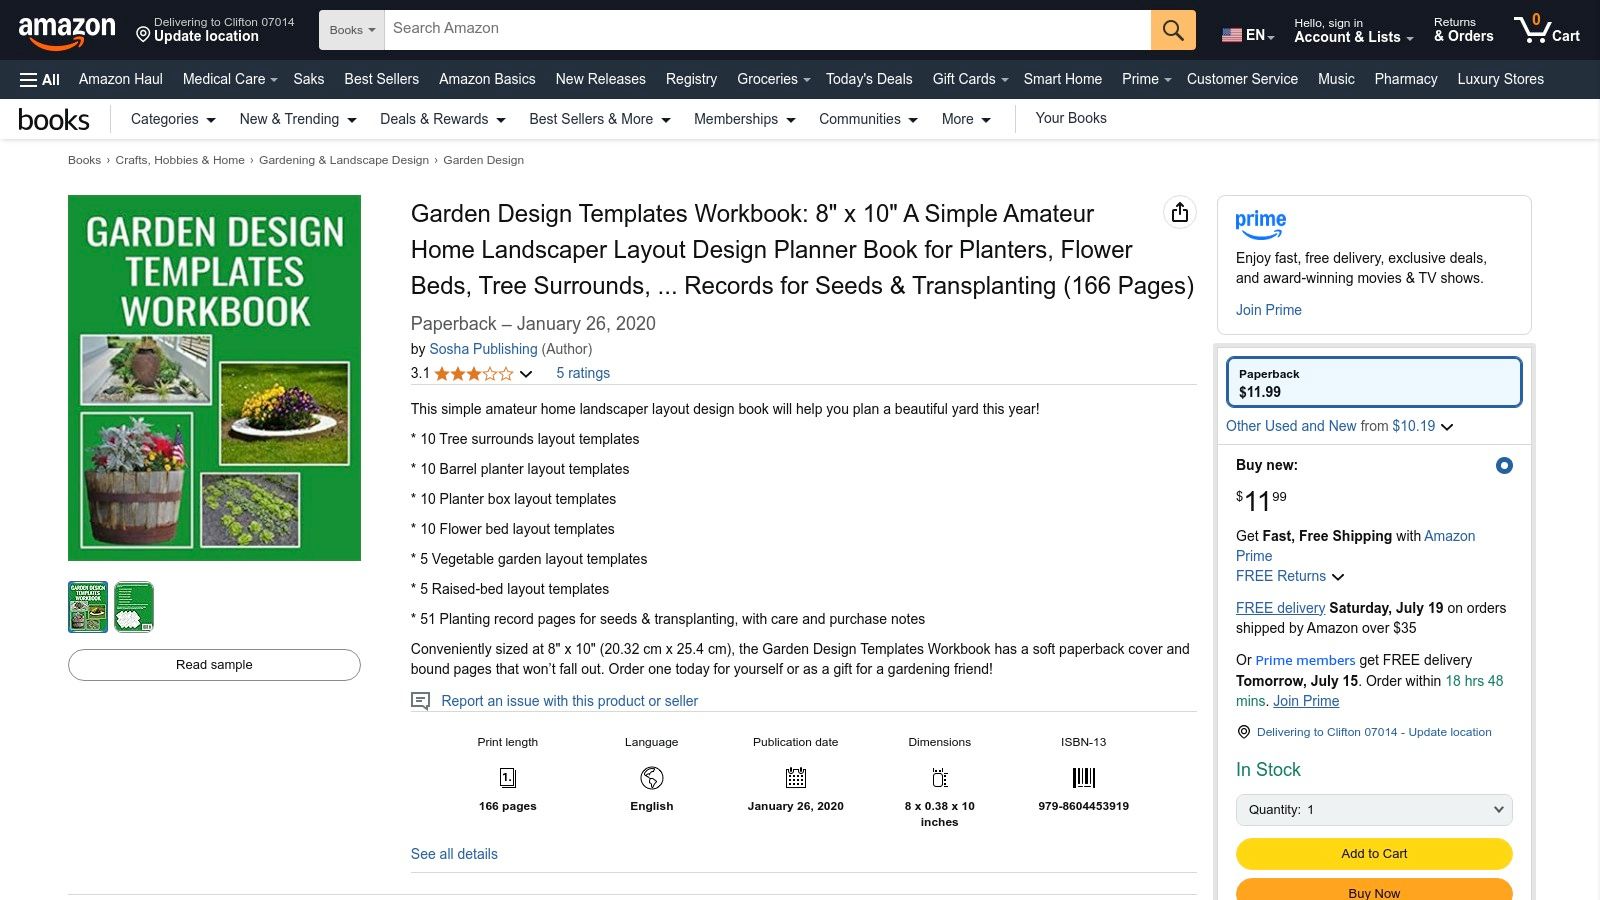
Task: Open New Releases in nav bar
Action: pos(600,79)
